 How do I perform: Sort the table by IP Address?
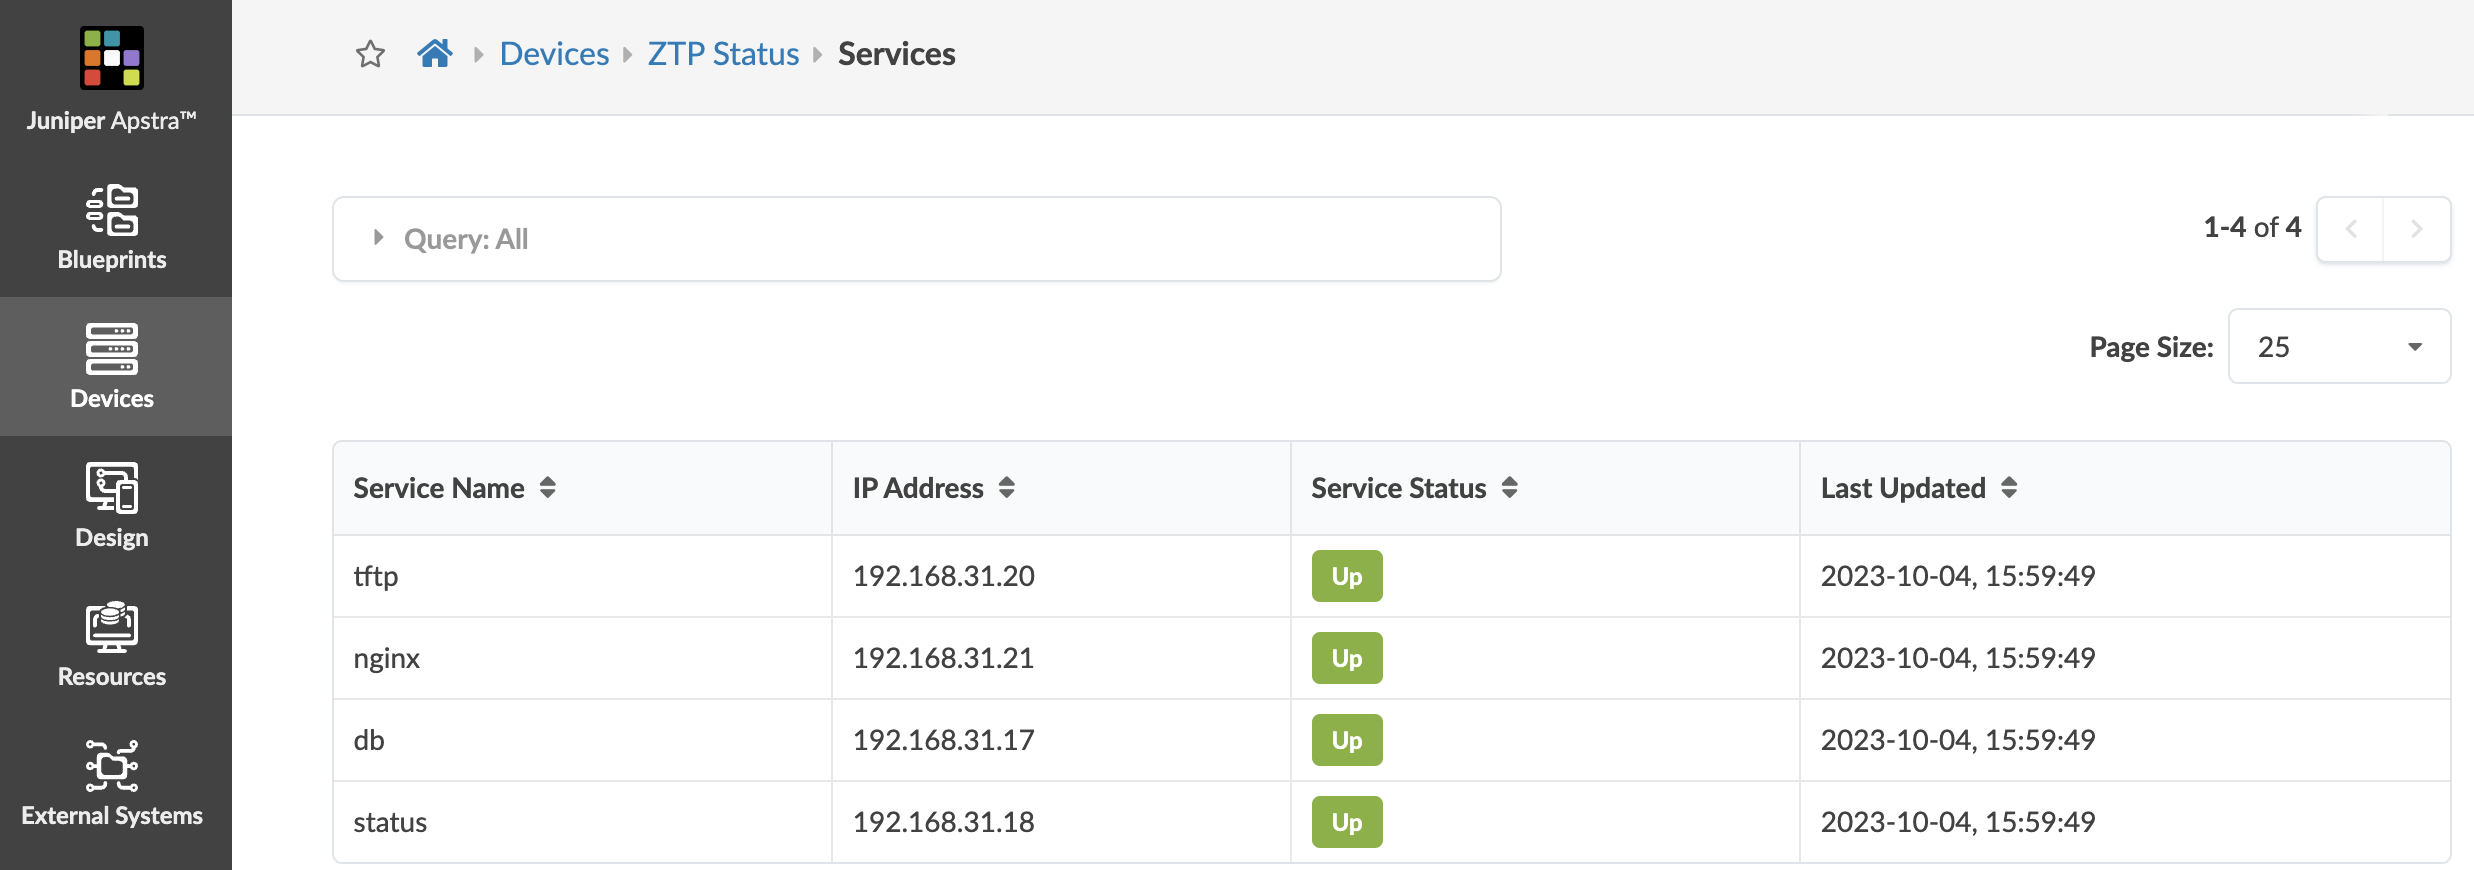tap(1006, 488)
